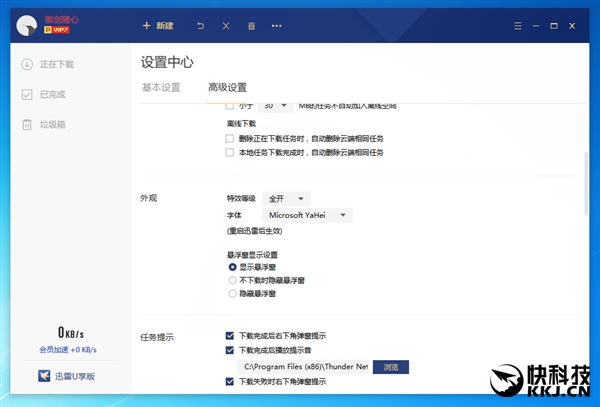Click the user avatar picture
This screenshot has height=407, width=600.
27,26
